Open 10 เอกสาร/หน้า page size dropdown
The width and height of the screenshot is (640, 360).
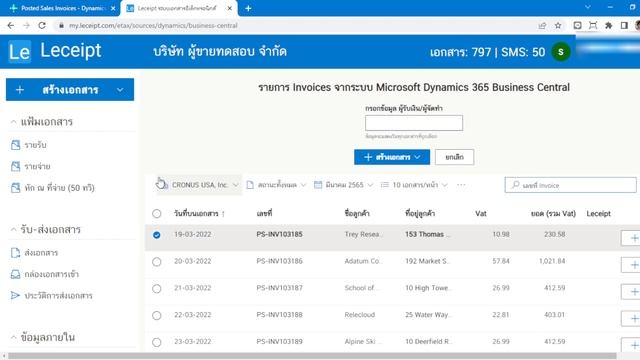point(414,185)
